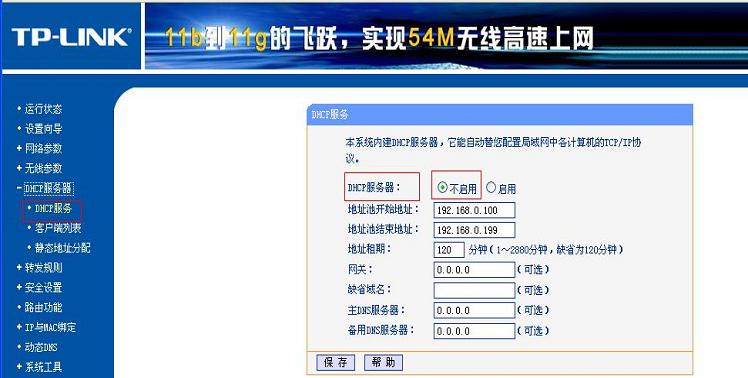Expand the 系统工具 menu
This screenshot has height=378, width=748.
(40, 367)
